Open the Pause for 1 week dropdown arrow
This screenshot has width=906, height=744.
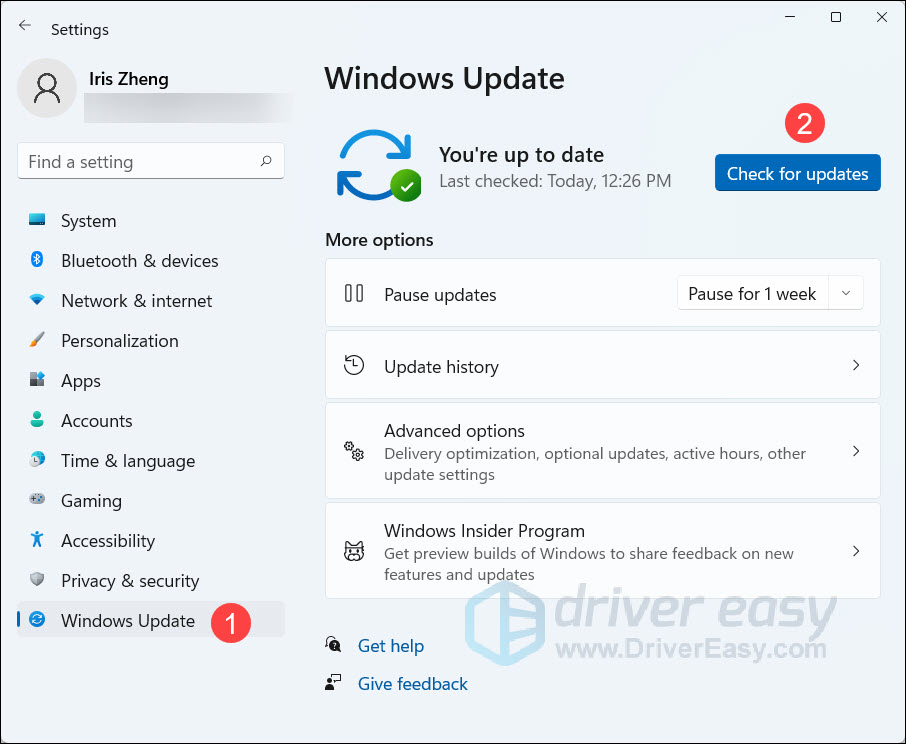coord(846,294)
